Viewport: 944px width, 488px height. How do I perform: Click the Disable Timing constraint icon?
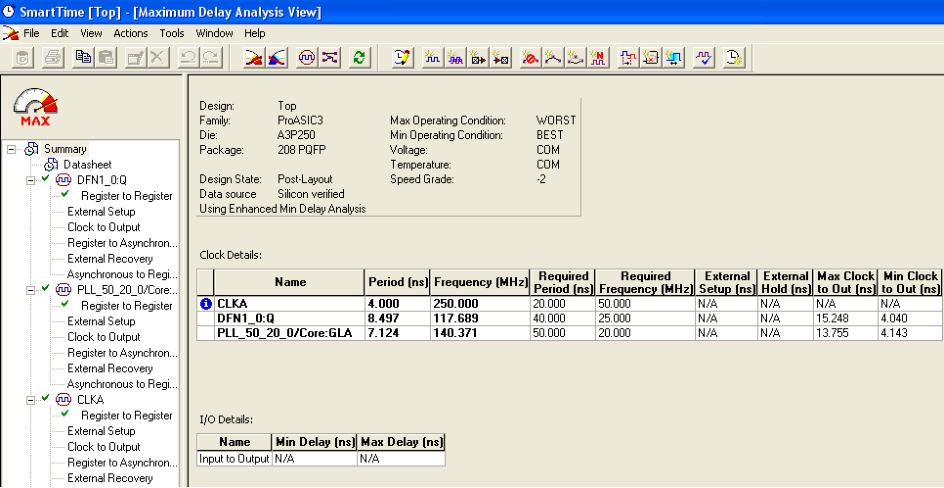pos(650,58)
